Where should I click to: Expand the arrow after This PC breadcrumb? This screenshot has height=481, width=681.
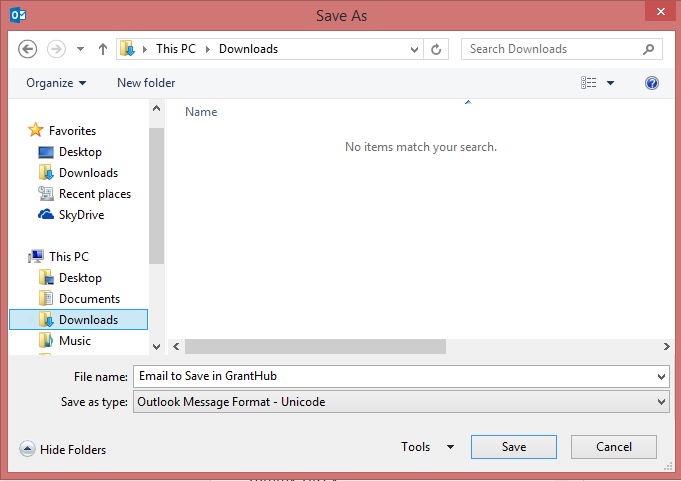point(208,49)
